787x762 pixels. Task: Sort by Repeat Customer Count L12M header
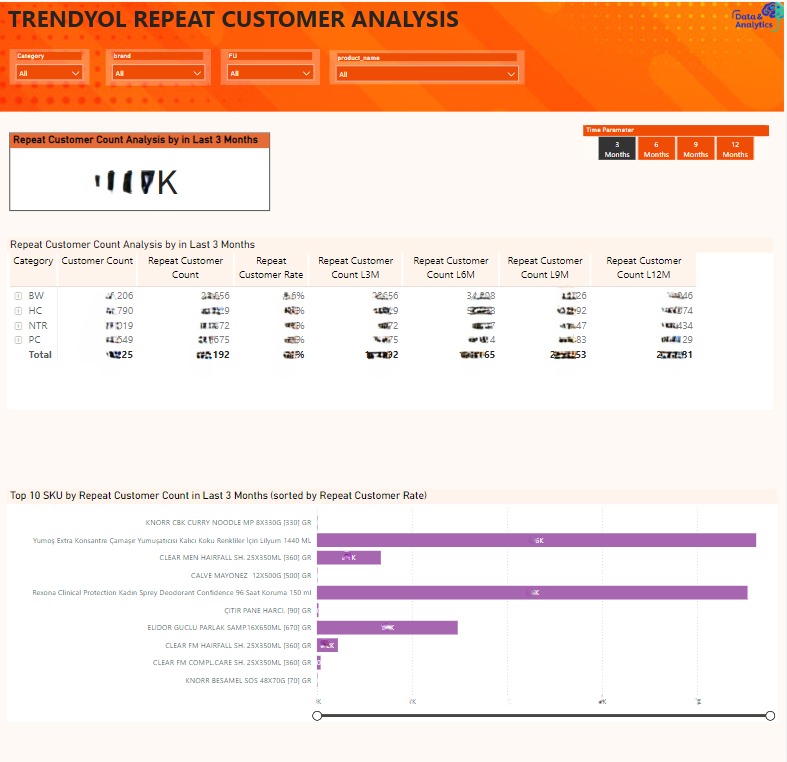click(643, 268)
